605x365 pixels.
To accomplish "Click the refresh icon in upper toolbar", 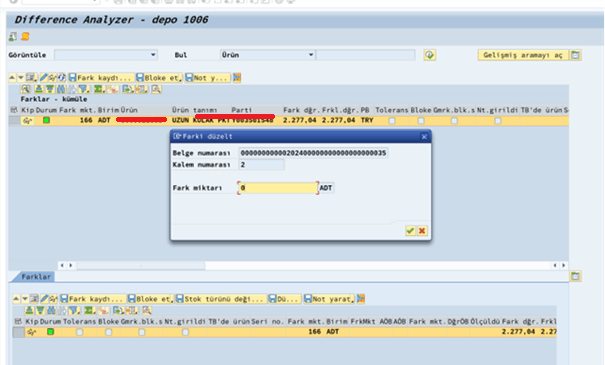I will [61, 78].
